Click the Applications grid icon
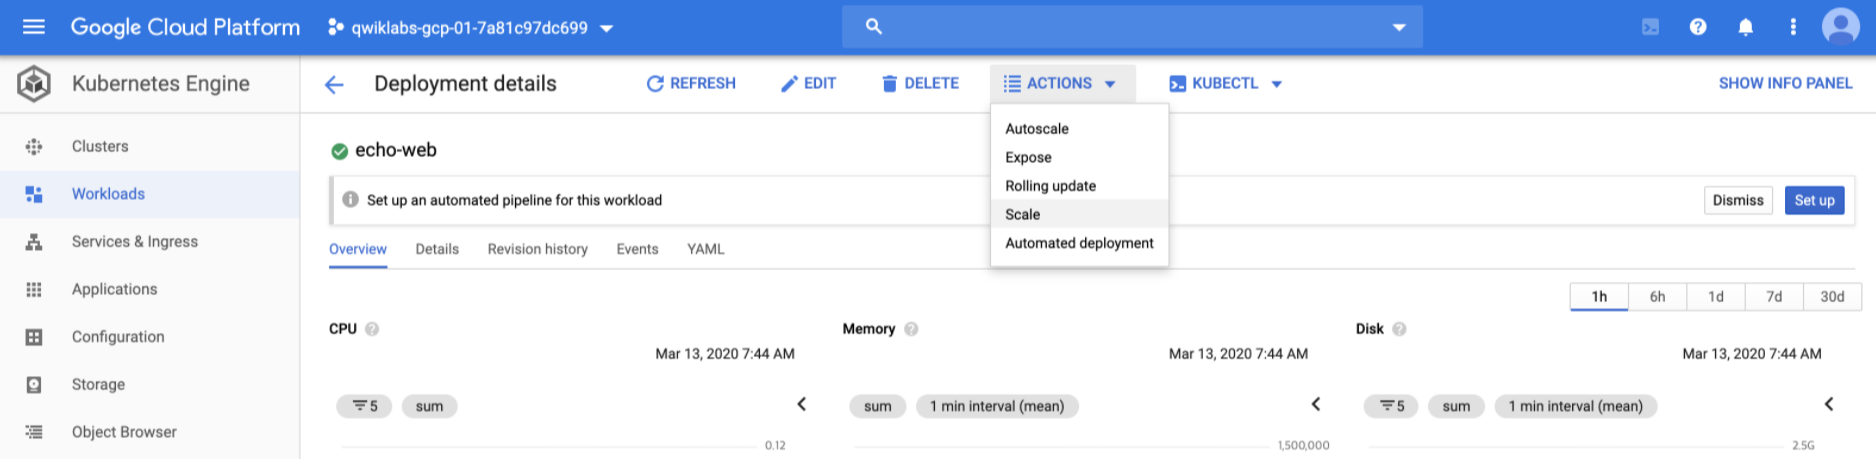 (34, 289)
